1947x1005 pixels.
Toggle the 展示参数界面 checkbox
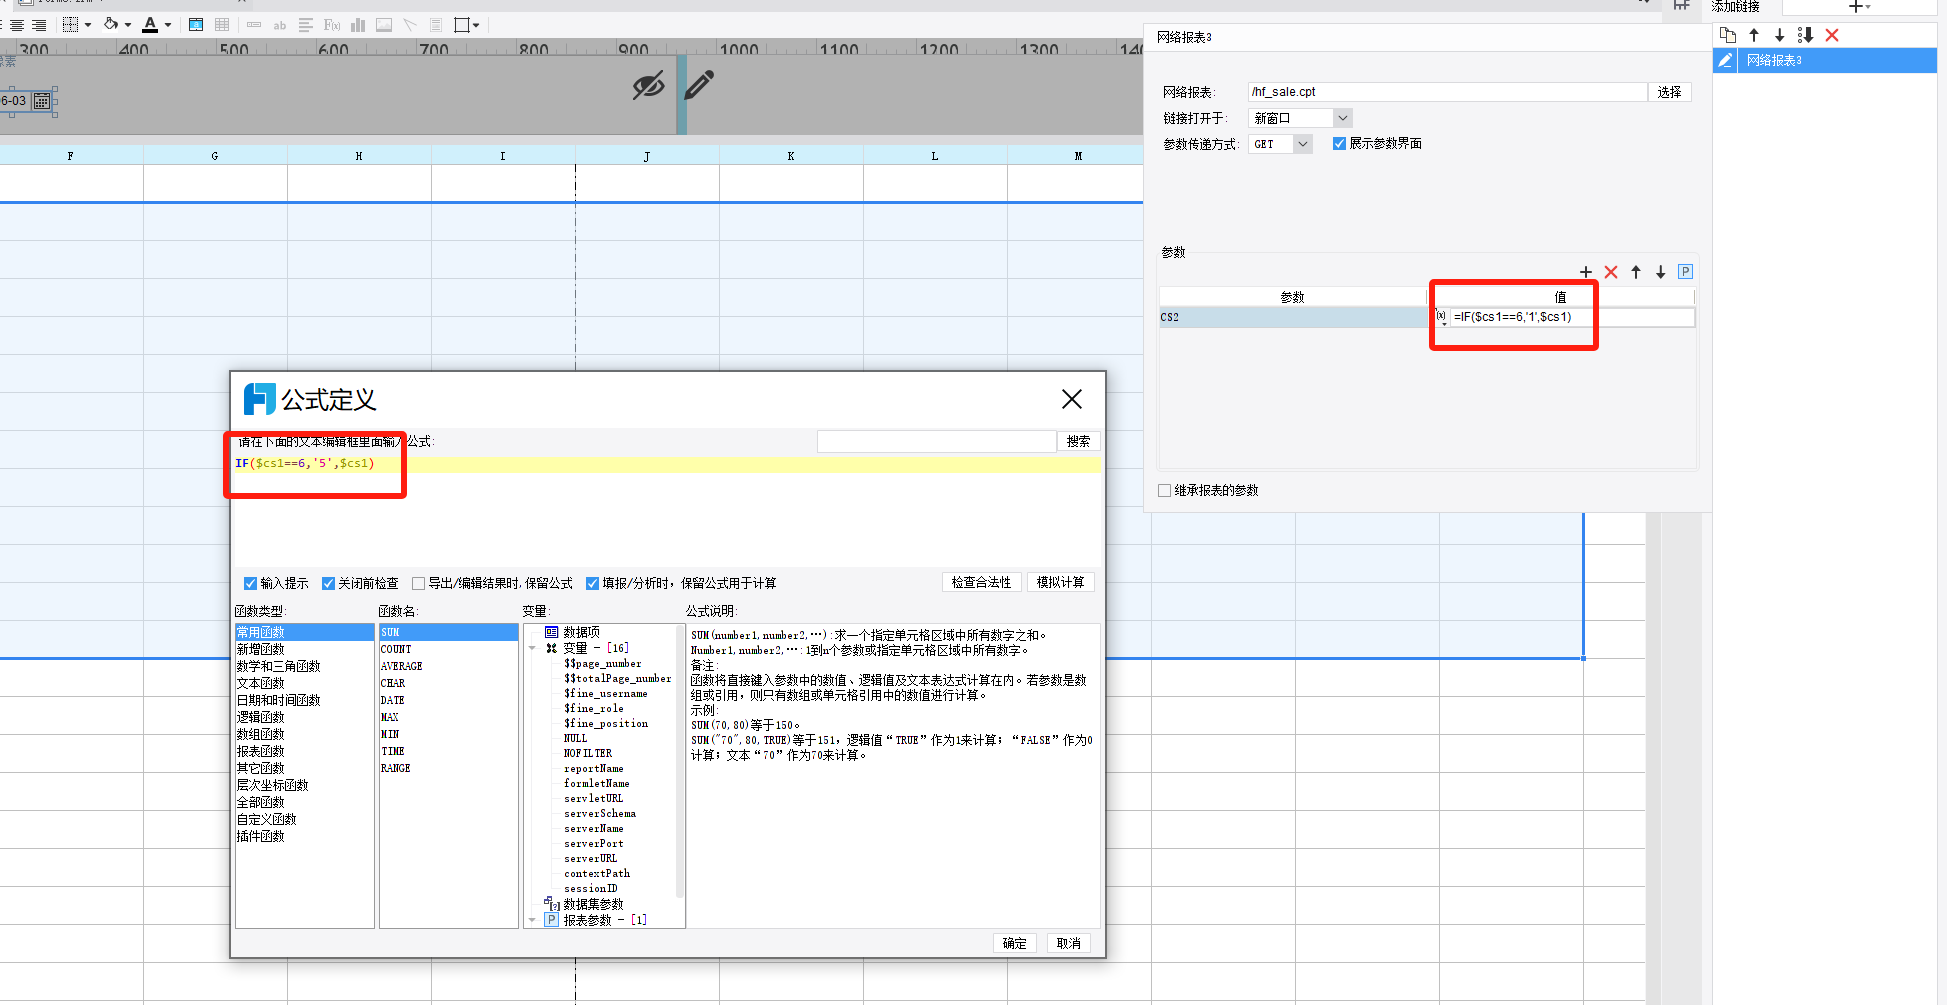[x=1339, y=144]
